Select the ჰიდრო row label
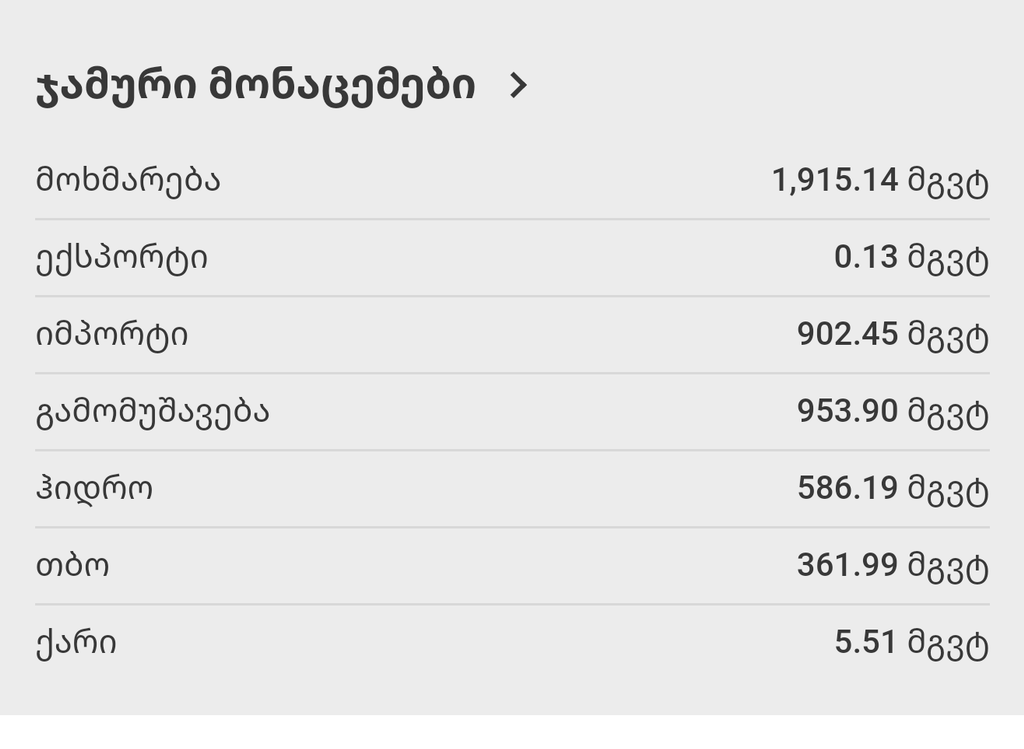The height and width of the screenshot is (749, 1024). [94, 489]
